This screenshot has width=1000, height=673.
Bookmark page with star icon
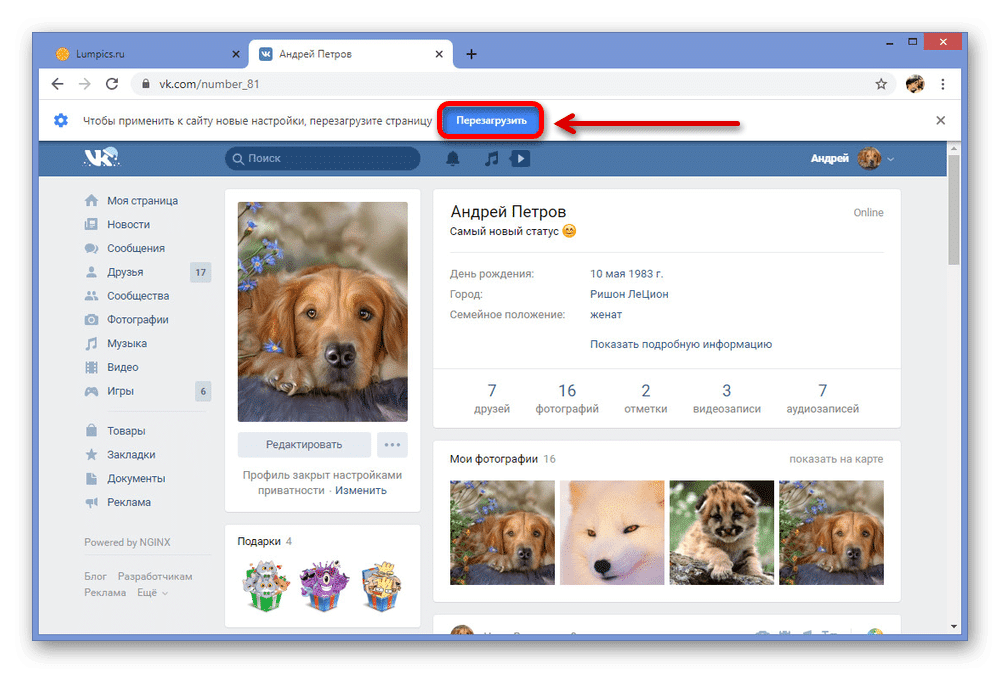881,85
